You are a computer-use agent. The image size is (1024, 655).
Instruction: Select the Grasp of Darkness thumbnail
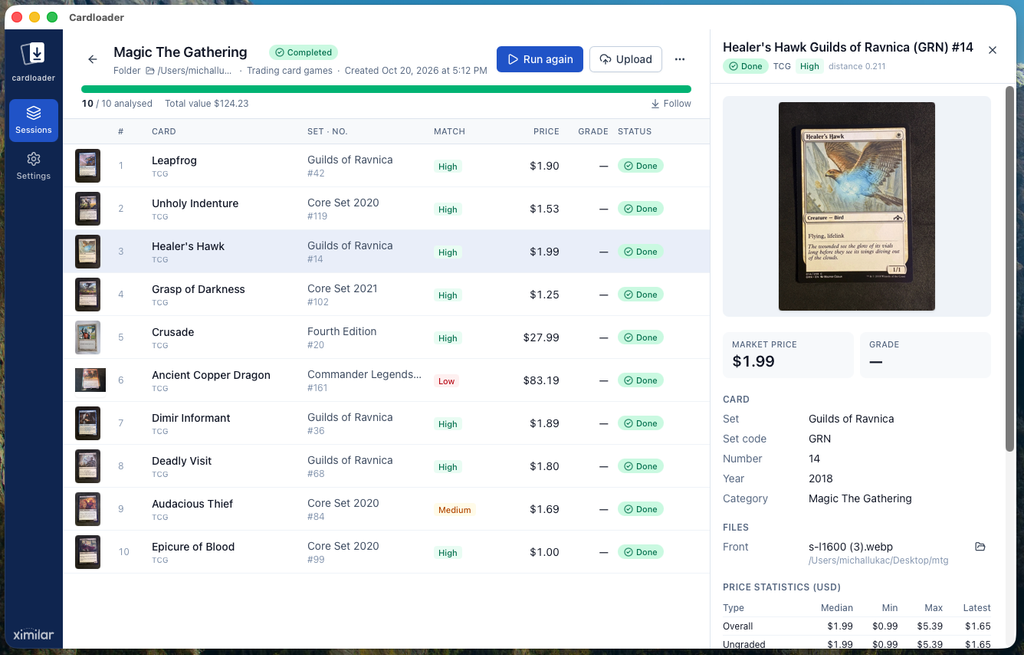pos(88,295)
